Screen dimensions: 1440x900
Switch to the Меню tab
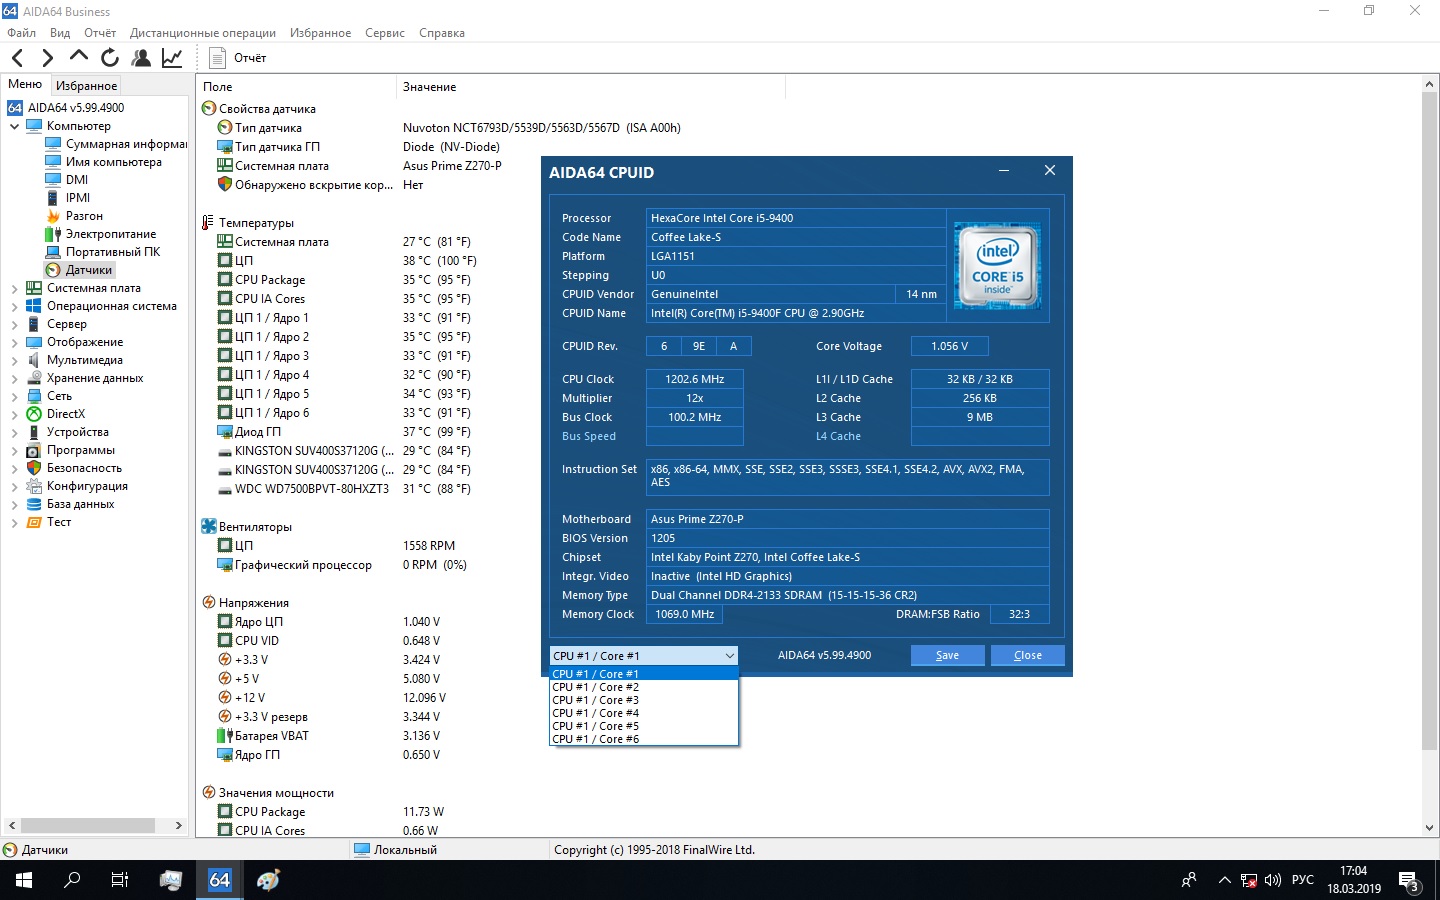point(25,85)
